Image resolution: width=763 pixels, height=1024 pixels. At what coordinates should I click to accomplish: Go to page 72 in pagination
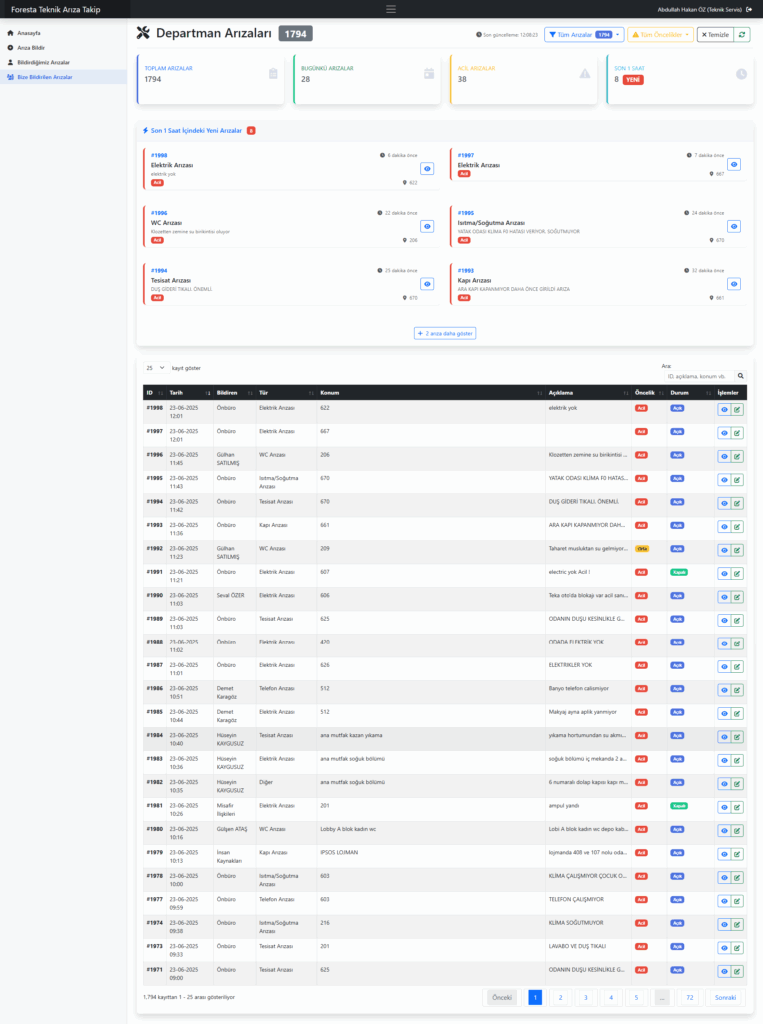click(689, 998)
